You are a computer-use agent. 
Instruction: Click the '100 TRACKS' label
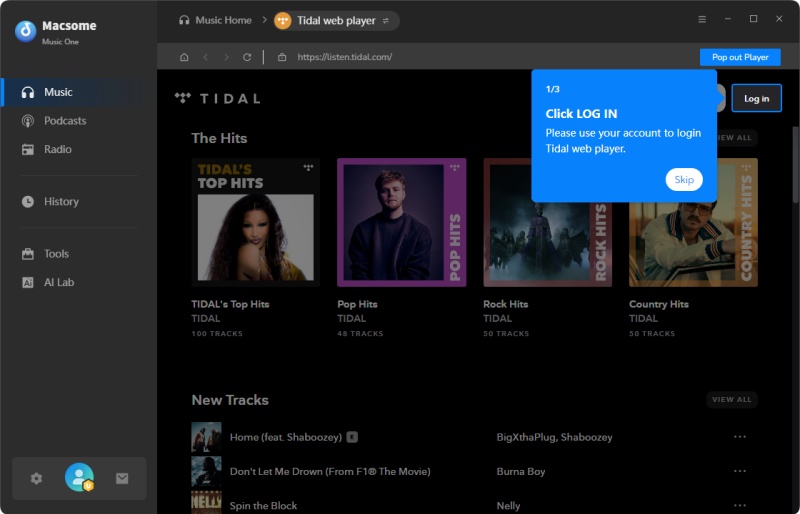[217, 334]
